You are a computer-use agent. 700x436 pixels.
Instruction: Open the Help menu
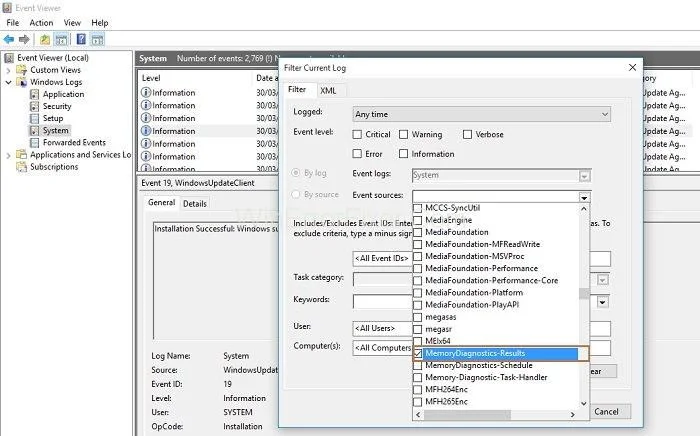[x=100, y=23]
